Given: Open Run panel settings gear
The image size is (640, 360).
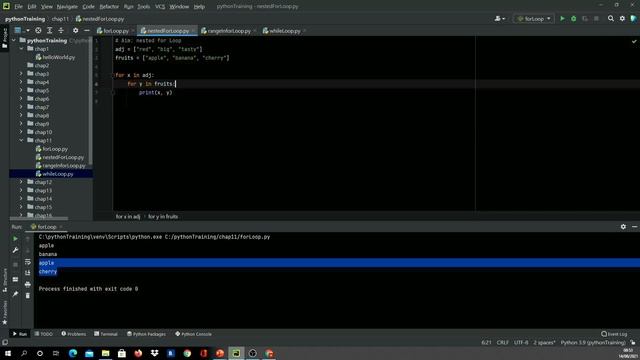Looking at the screenshot, I should [623, 227].
